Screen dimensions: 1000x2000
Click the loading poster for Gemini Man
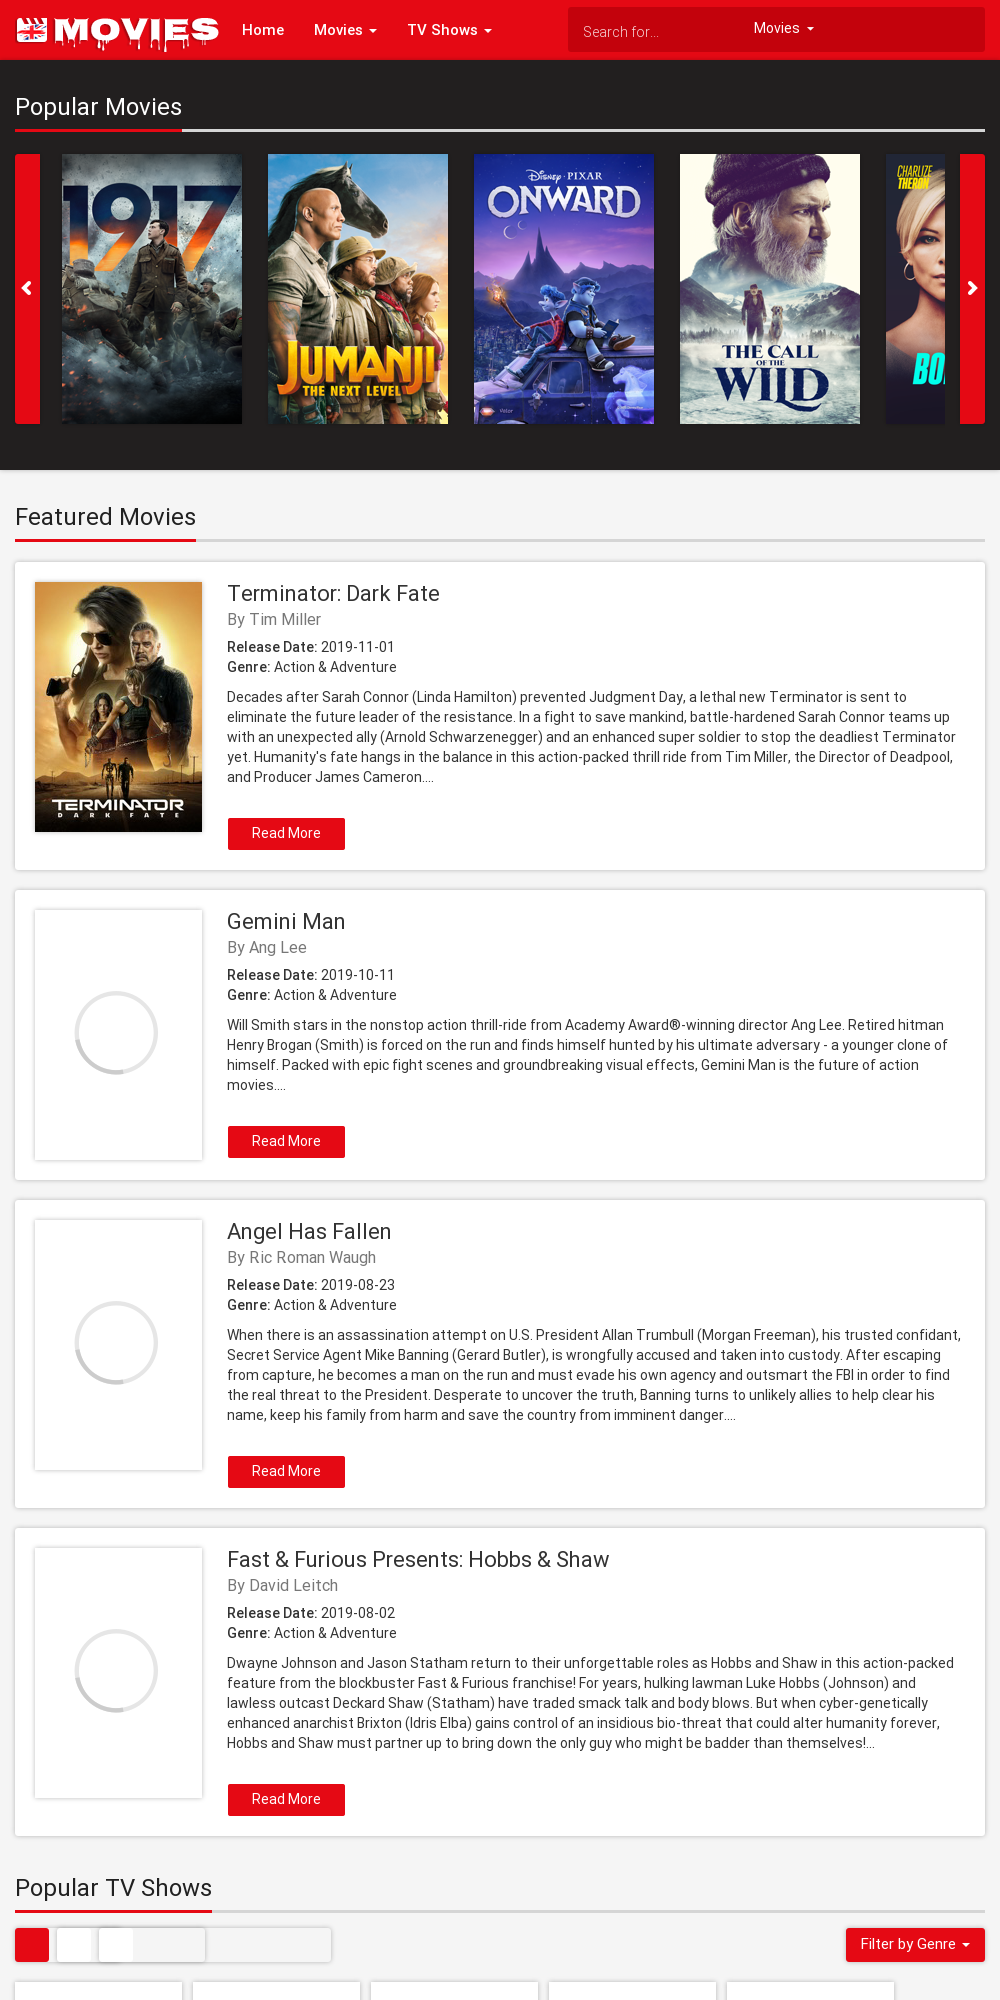coord(118,1035)
